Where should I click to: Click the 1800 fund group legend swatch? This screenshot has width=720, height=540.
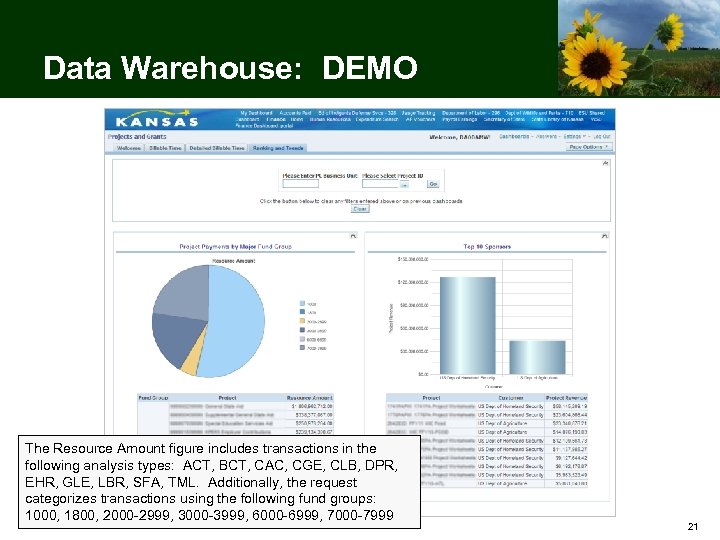tap(302, 312)
